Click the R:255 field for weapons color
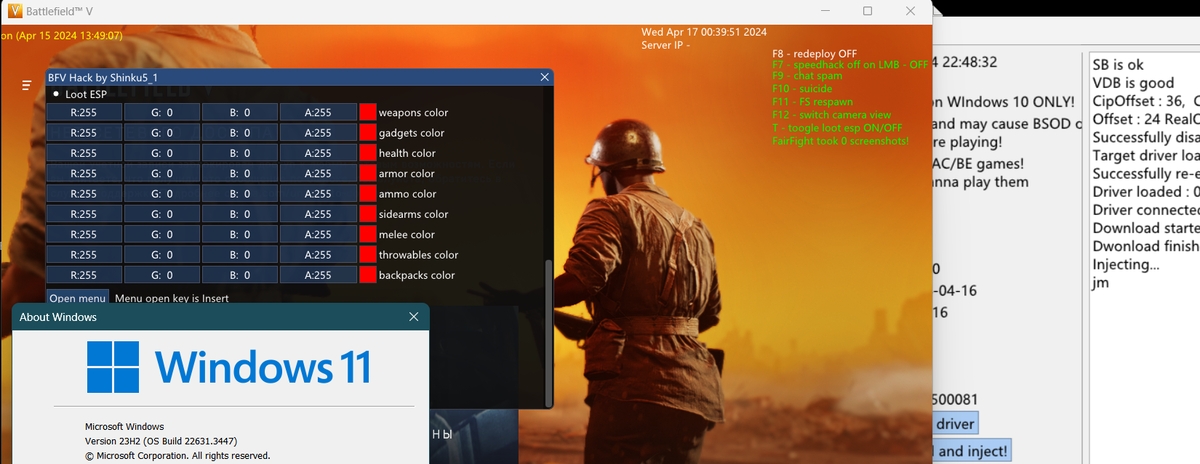This screenshot has height=464, width=1200. coord(84,113)
